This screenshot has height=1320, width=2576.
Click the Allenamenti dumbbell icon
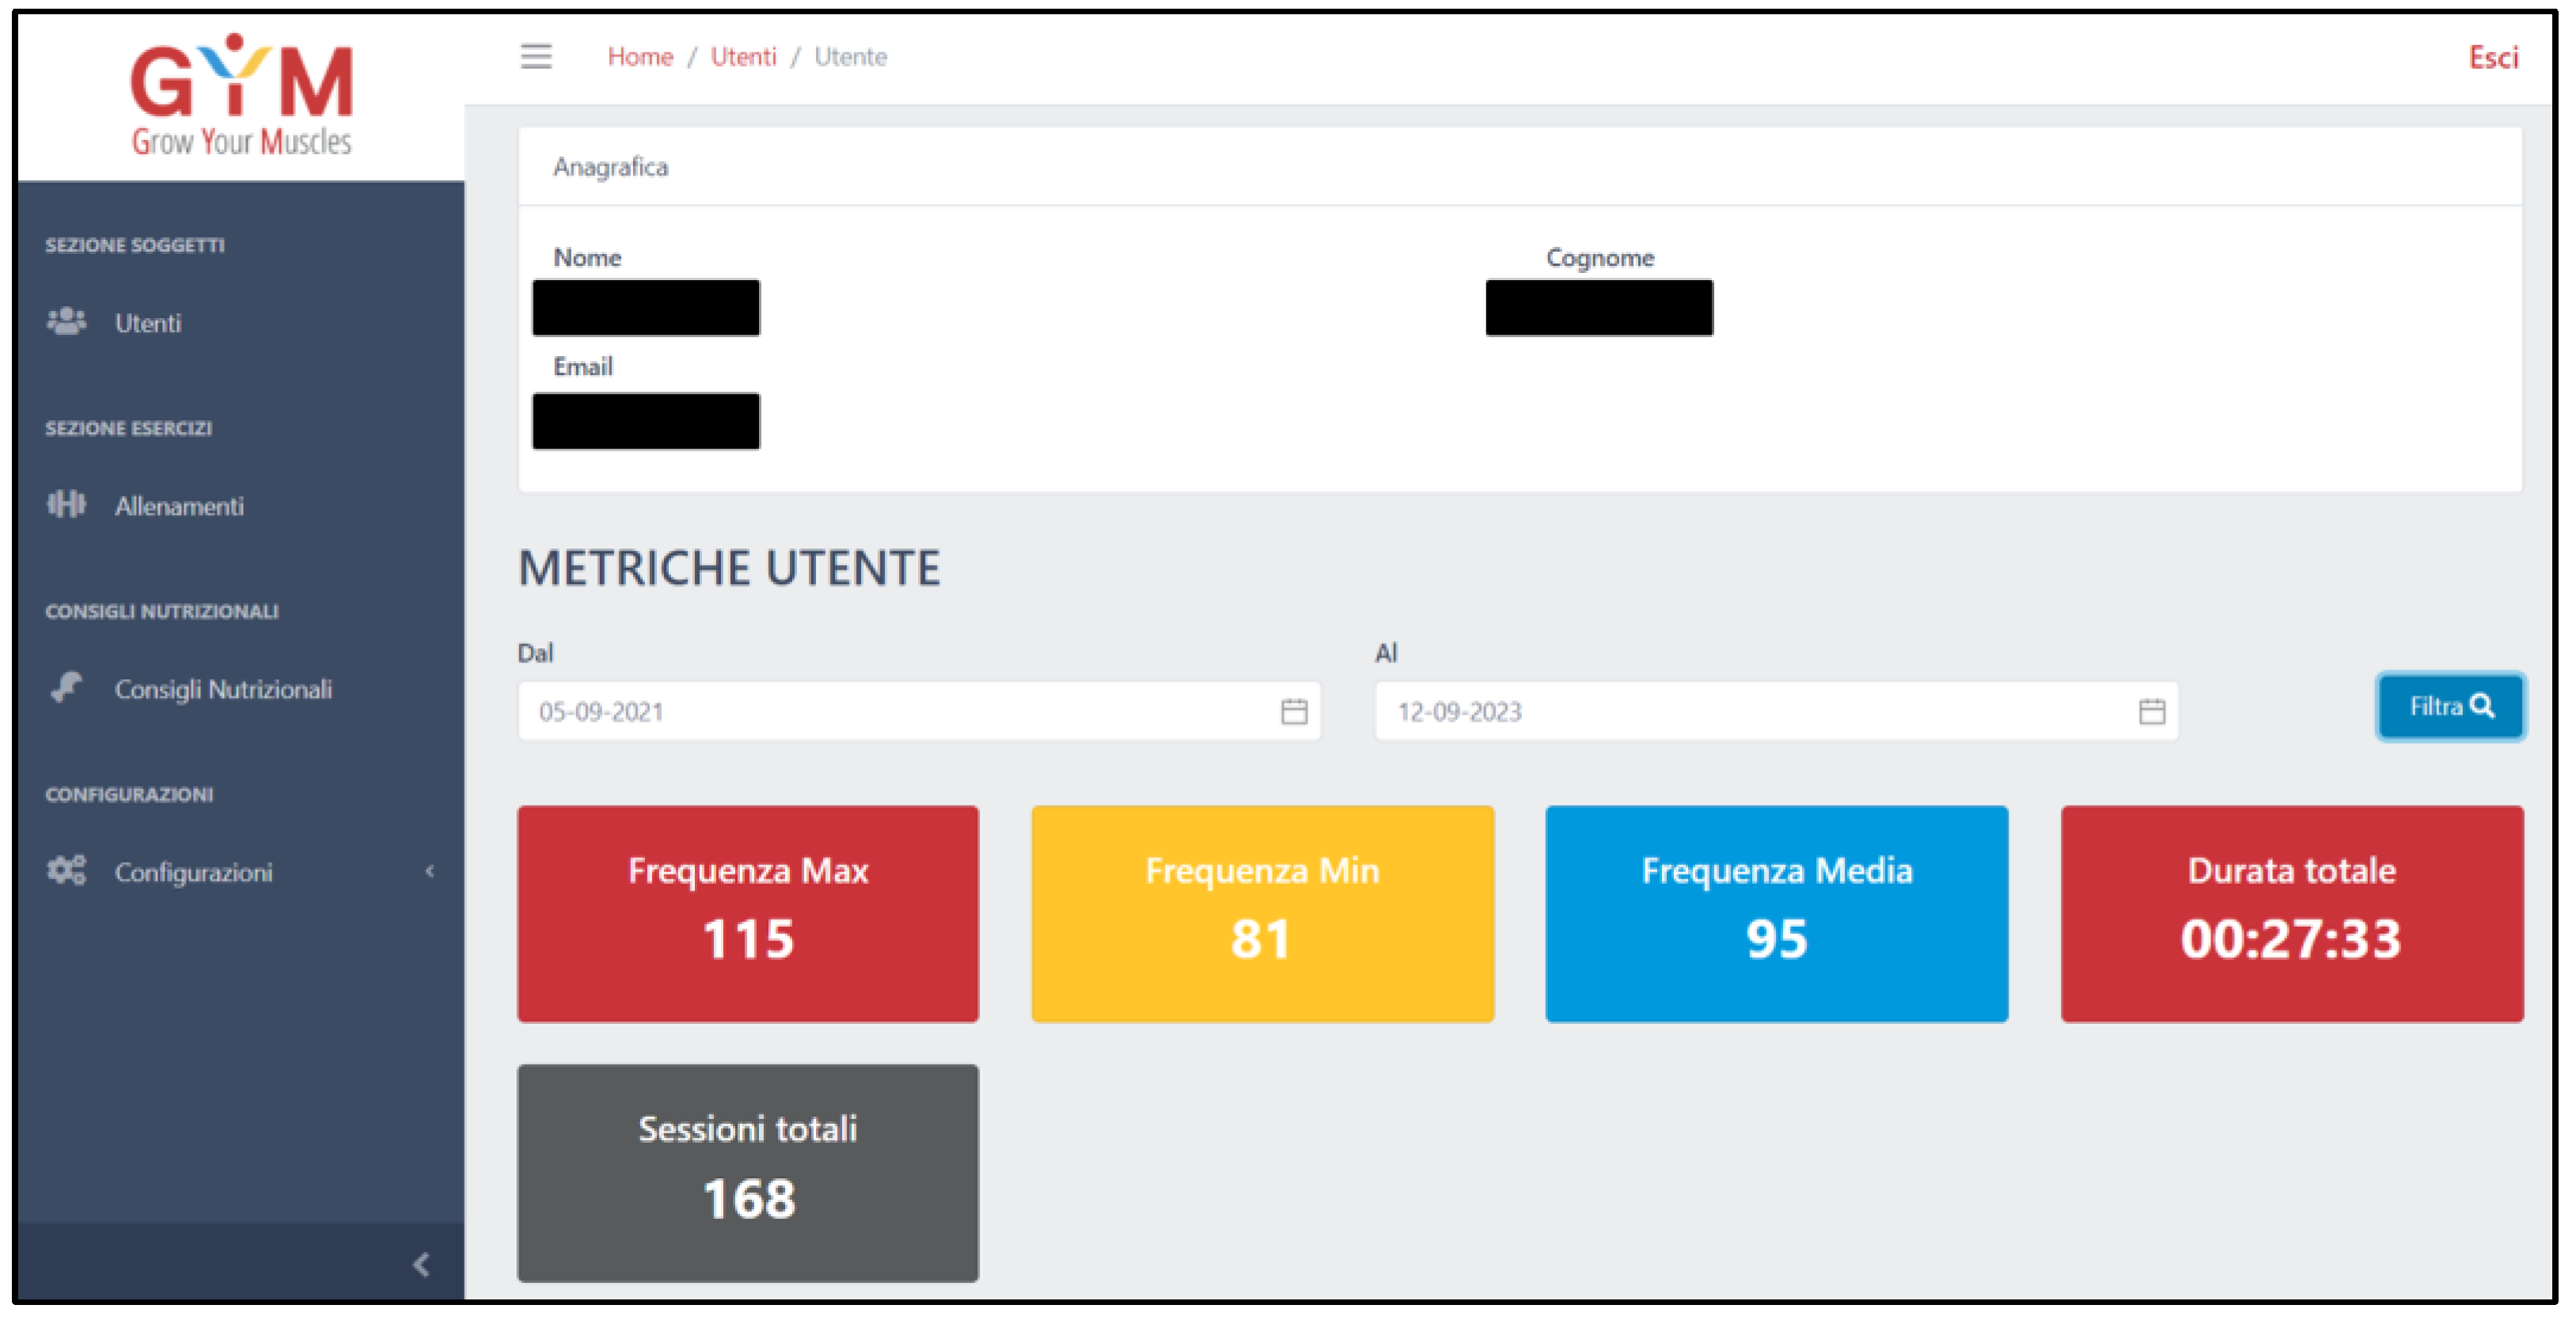[66, 504]
